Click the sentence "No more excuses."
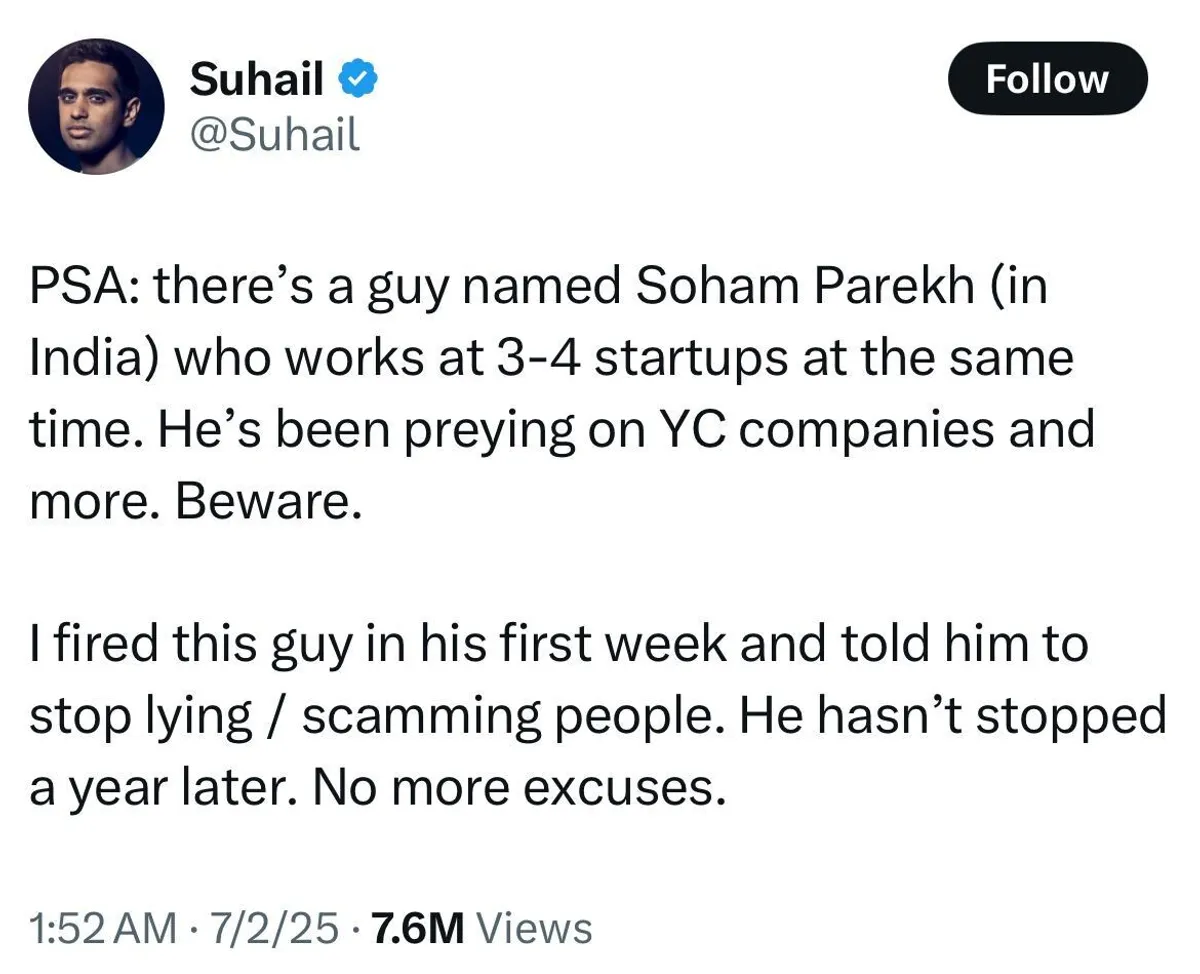1200x974 pixels. click(x=517, y=788)
